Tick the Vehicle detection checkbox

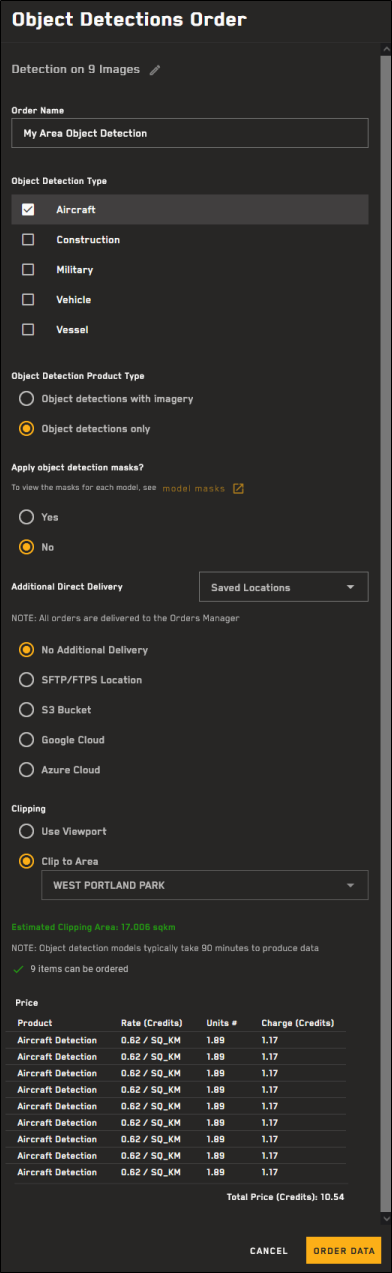pyautogui.click(x=28, y=300)
